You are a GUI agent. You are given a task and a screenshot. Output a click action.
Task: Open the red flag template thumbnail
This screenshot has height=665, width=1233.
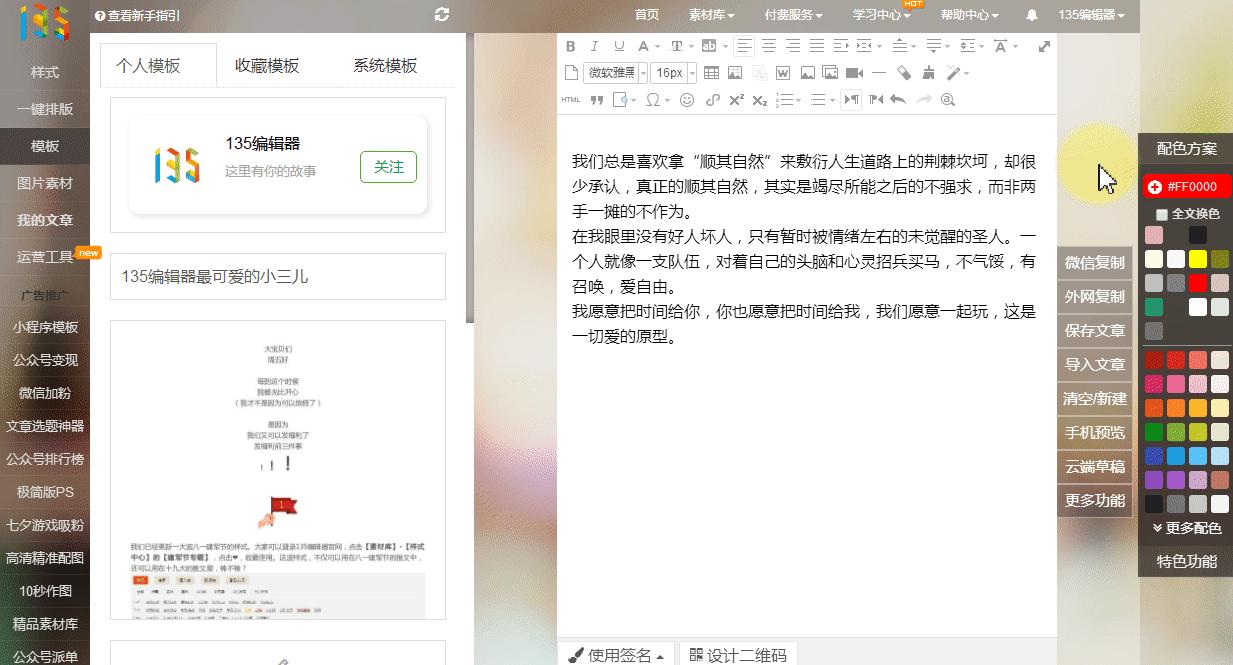point(277,469)
